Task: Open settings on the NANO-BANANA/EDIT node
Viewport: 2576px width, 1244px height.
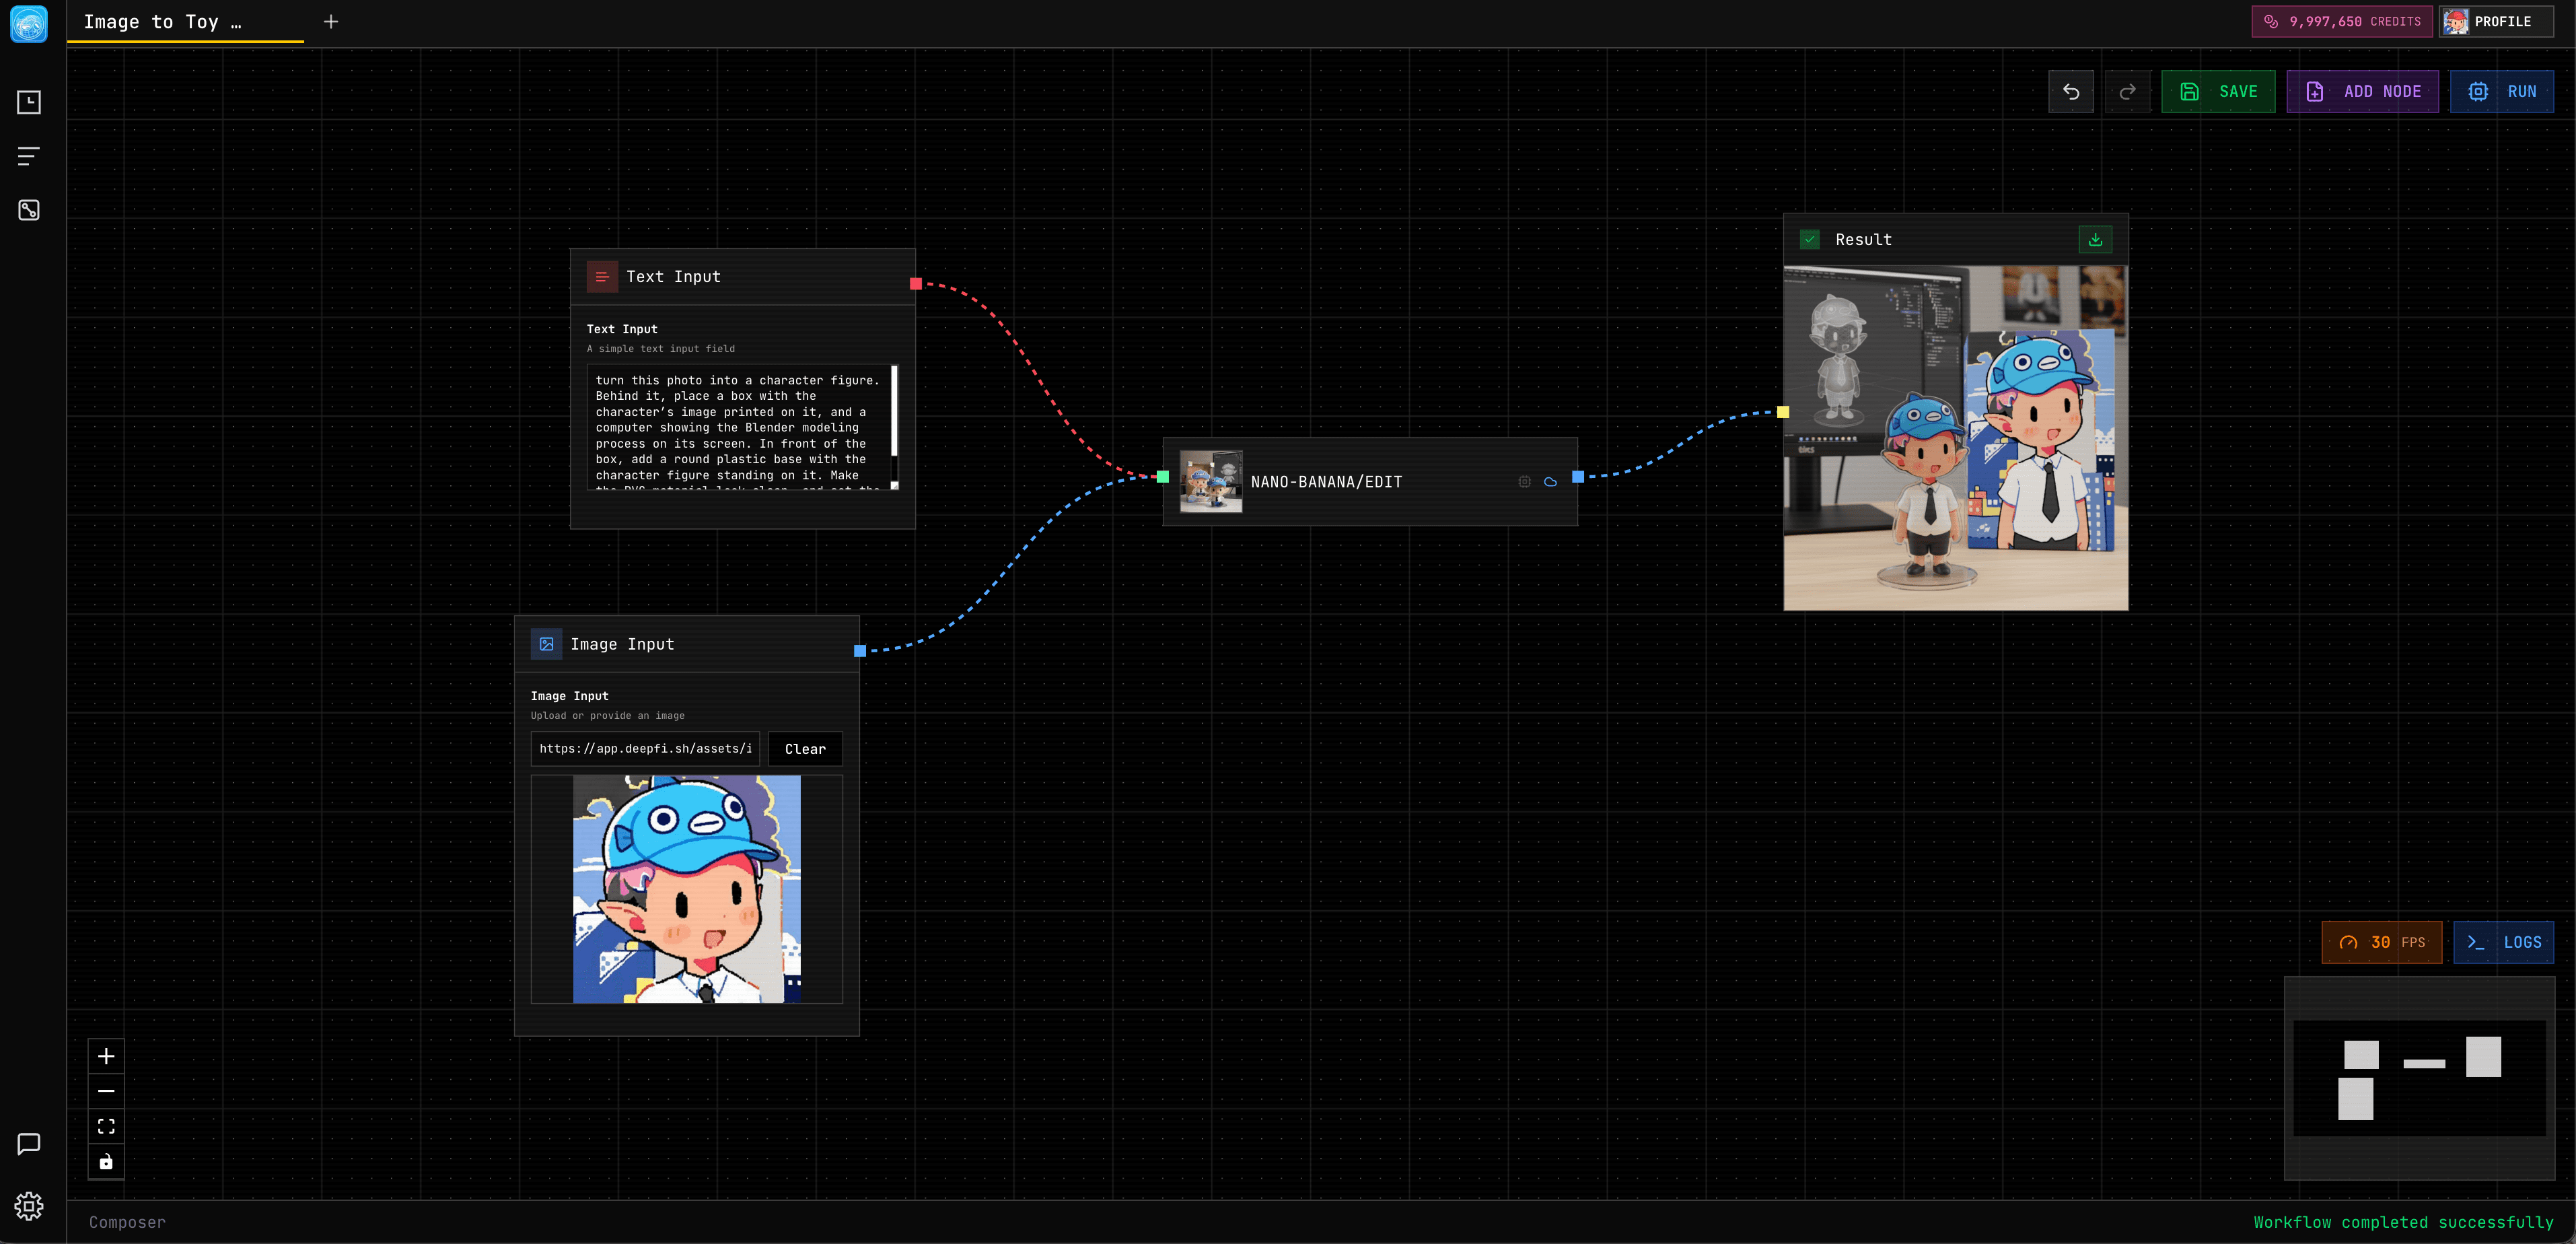Action: coord(1523,481)
